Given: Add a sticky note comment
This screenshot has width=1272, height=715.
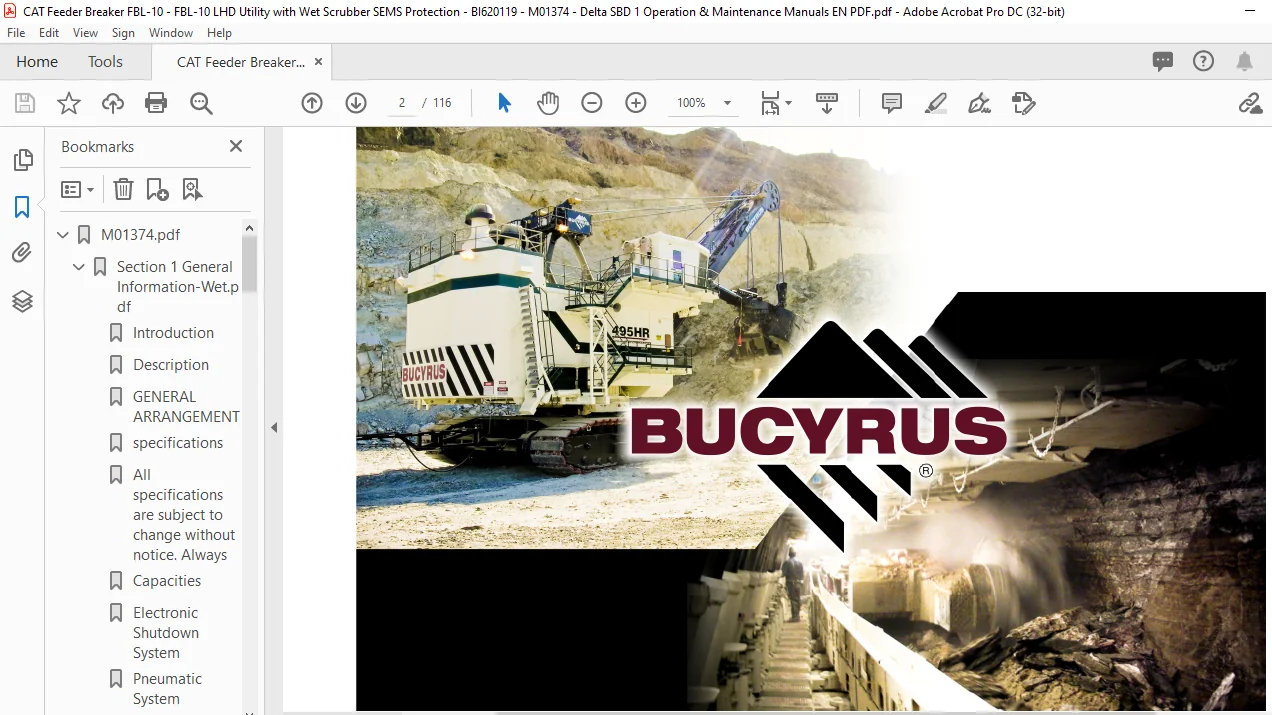Looking at the screenshot, I should pos(892,103).
